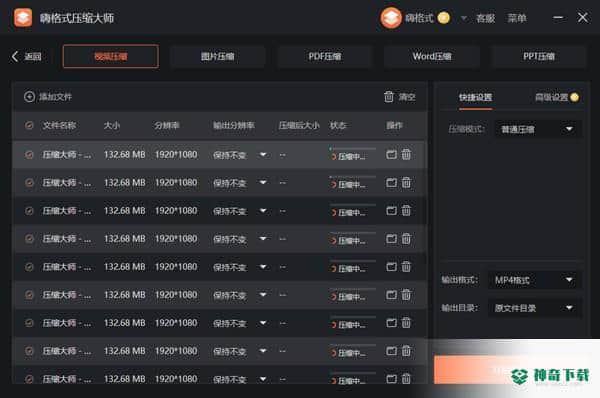Toggle the checkbox of the first file row
Viewport: 600px width, 398px height.
click(29, 155)
